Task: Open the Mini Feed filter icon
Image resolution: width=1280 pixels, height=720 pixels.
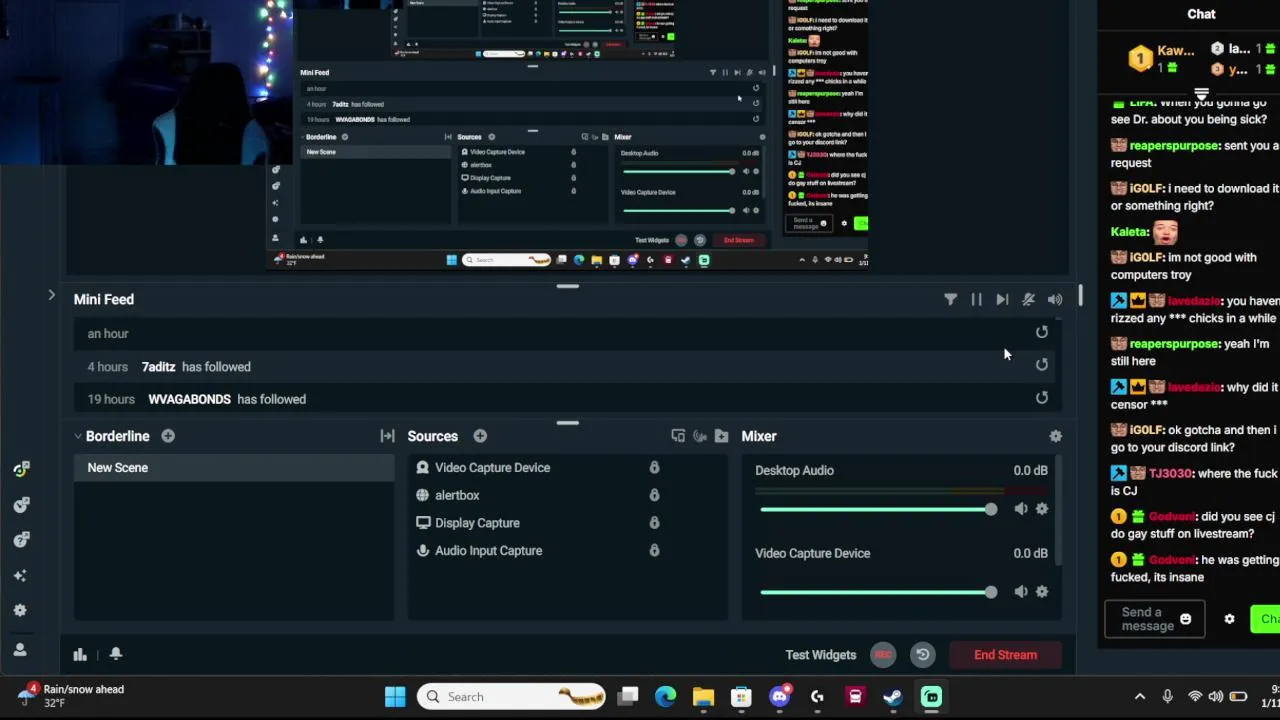Action: click(x=950, y=299)
